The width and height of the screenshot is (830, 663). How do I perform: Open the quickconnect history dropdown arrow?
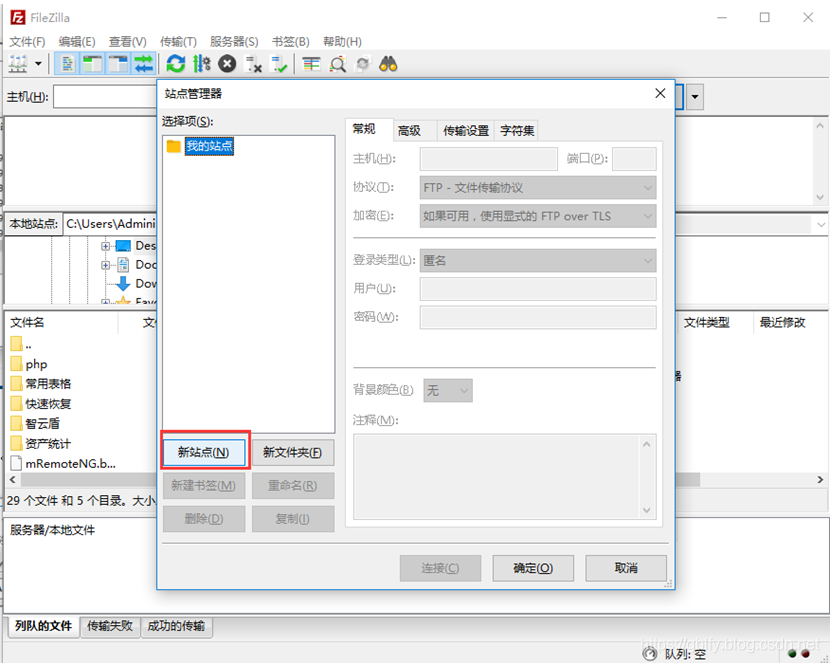tap(695, 97)
